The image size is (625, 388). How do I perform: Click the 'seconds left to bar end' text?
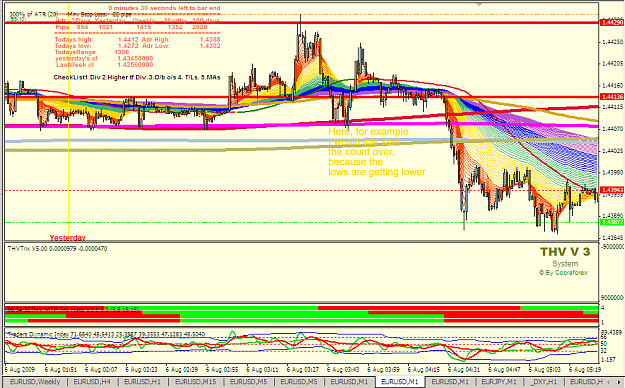(x=185, y=8)
